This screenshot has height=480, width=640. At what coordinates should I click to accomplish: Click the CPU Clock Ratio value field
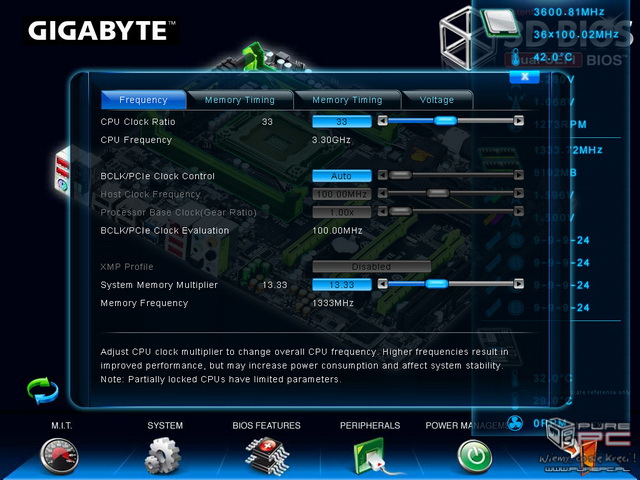pos(342,122)
